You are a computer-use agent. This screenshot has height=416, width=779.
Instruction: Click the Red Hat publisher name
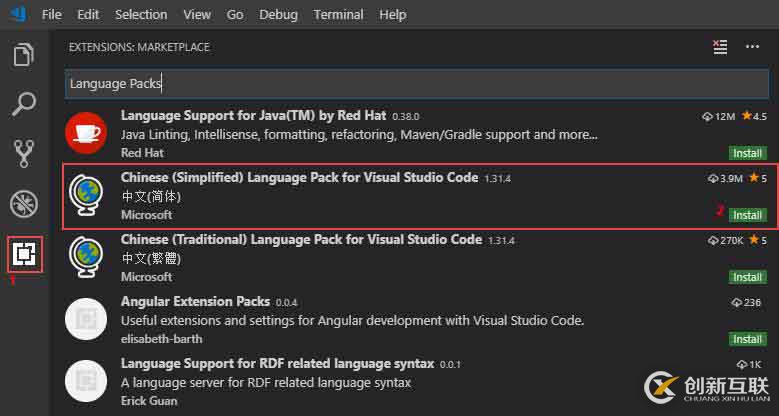click(142, 153)
